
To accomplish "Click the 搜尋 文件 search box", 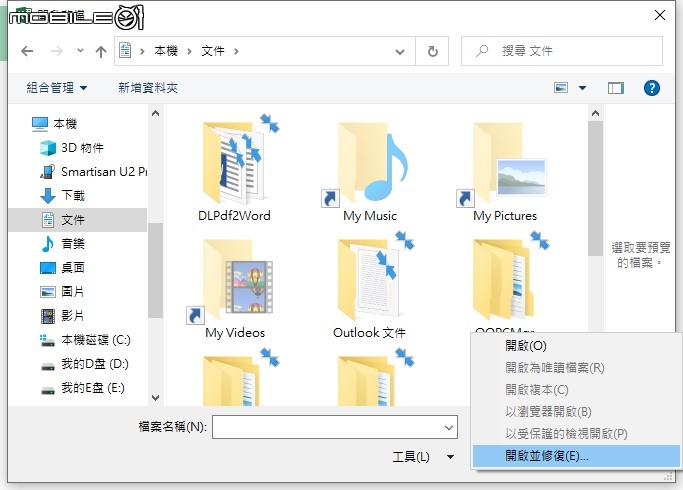I will (562, 51).
